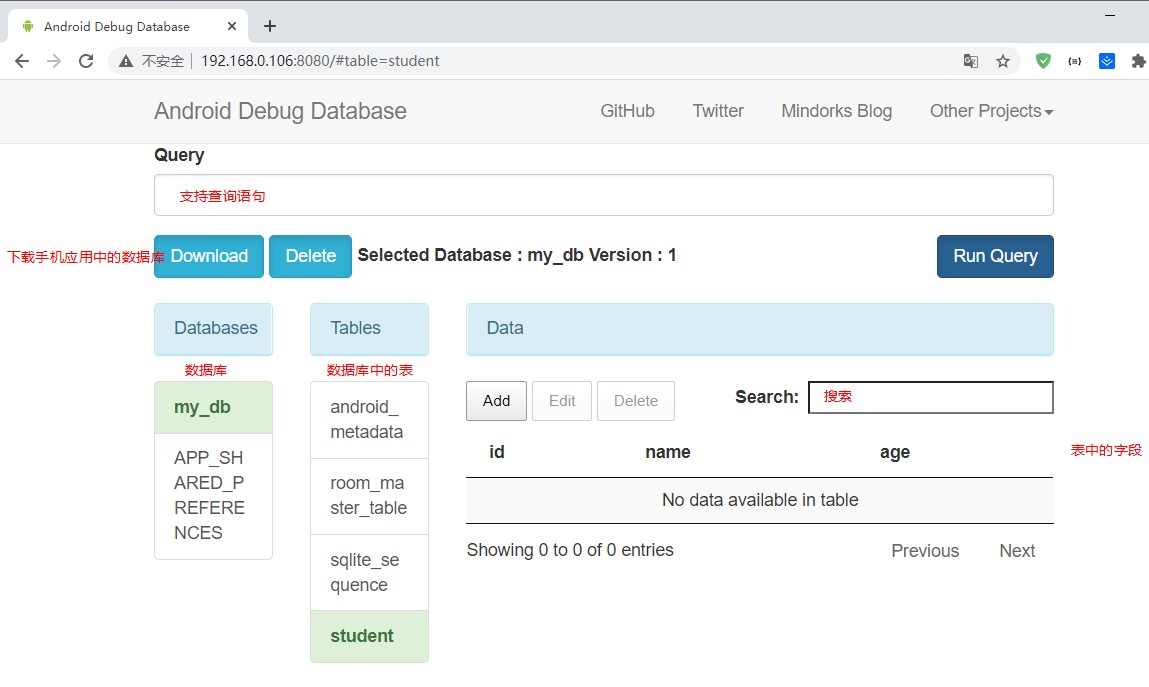Select the my_db database
Viewport: 1149px width, 687px height.
[x=213, y=407]
